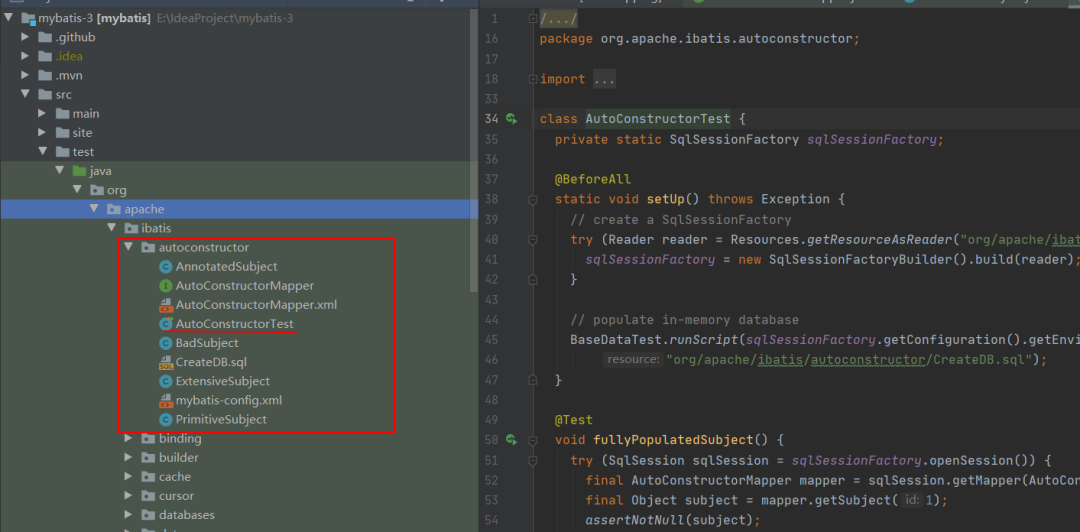Click the @Test annotation at line 49
1080x532 pixels.
(574, 420)
